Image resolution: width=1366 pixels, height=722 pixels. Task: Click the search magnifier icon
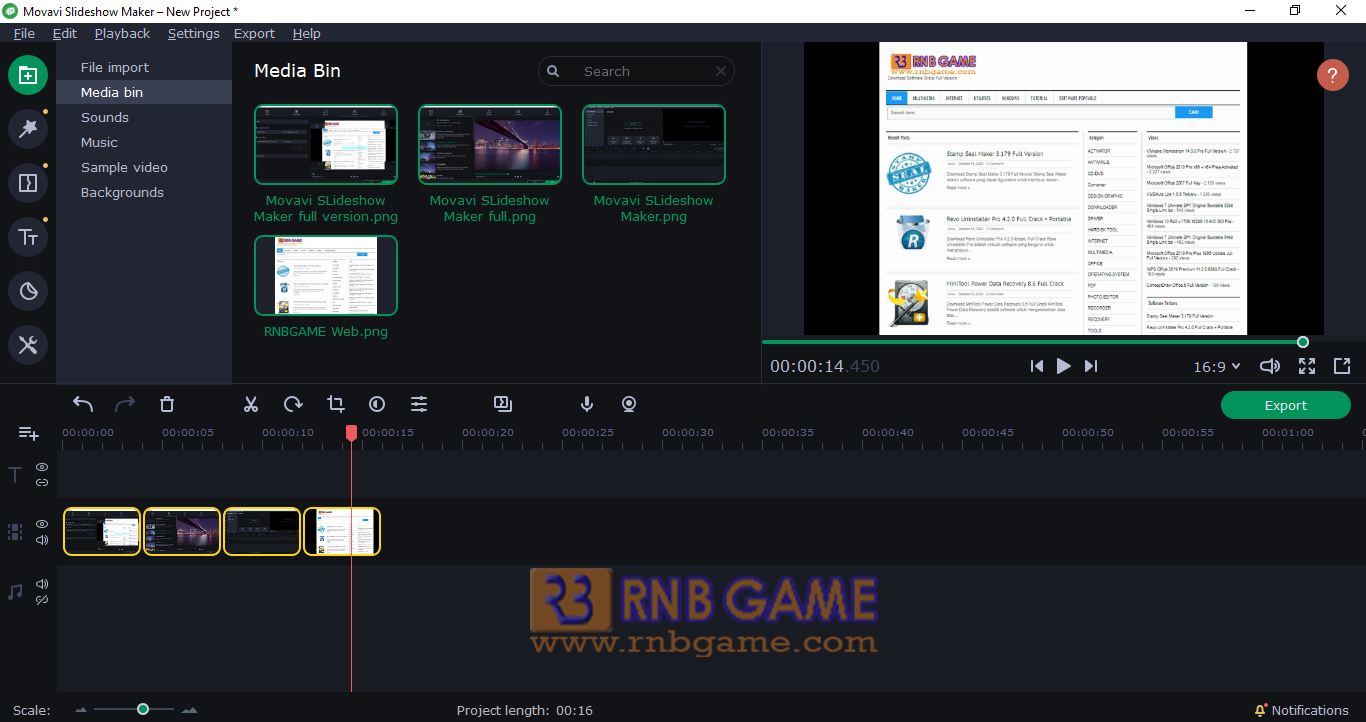[553, 71]
